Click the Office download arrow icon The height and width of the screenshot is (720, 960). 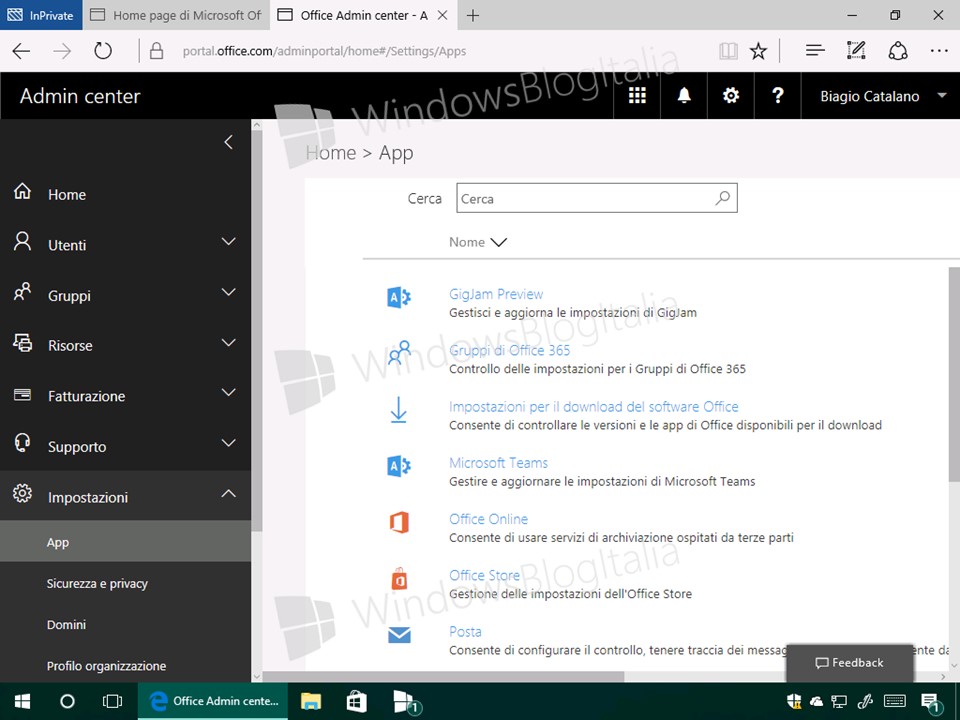click(399, 410)
